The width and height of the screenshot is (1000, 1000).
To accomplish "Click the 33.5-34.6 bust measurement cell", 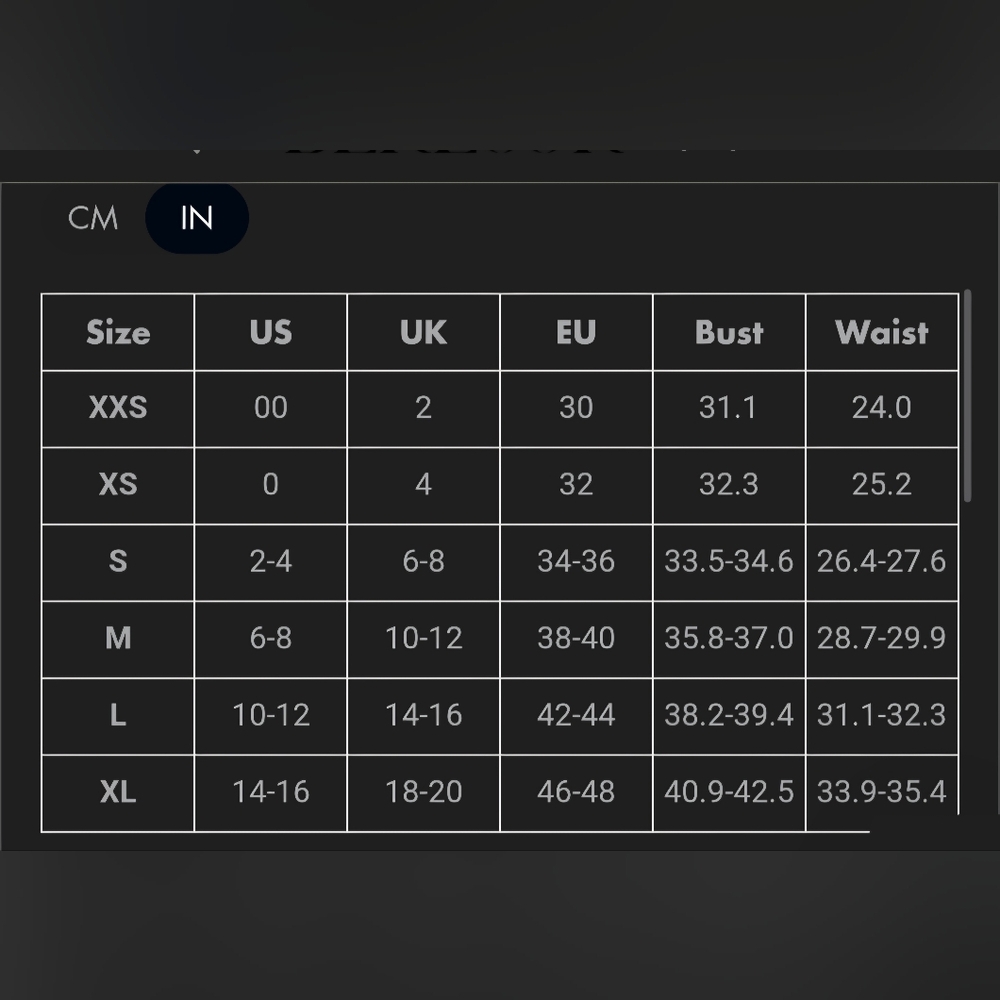I will [x=729, y=561].
